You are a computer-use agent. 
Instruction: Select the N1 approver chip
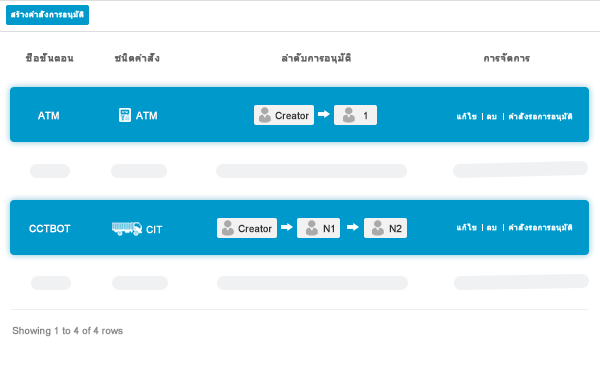pyautogui.click(x=318, y=228)
